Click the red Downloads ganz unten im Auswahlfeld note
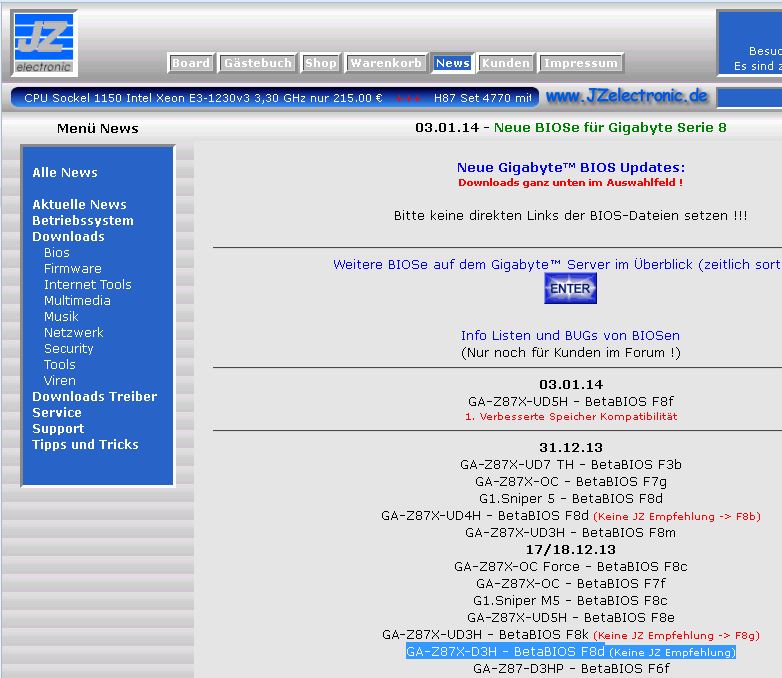The image size is (782, 678). pyautogui.click(x=571, y=183)
